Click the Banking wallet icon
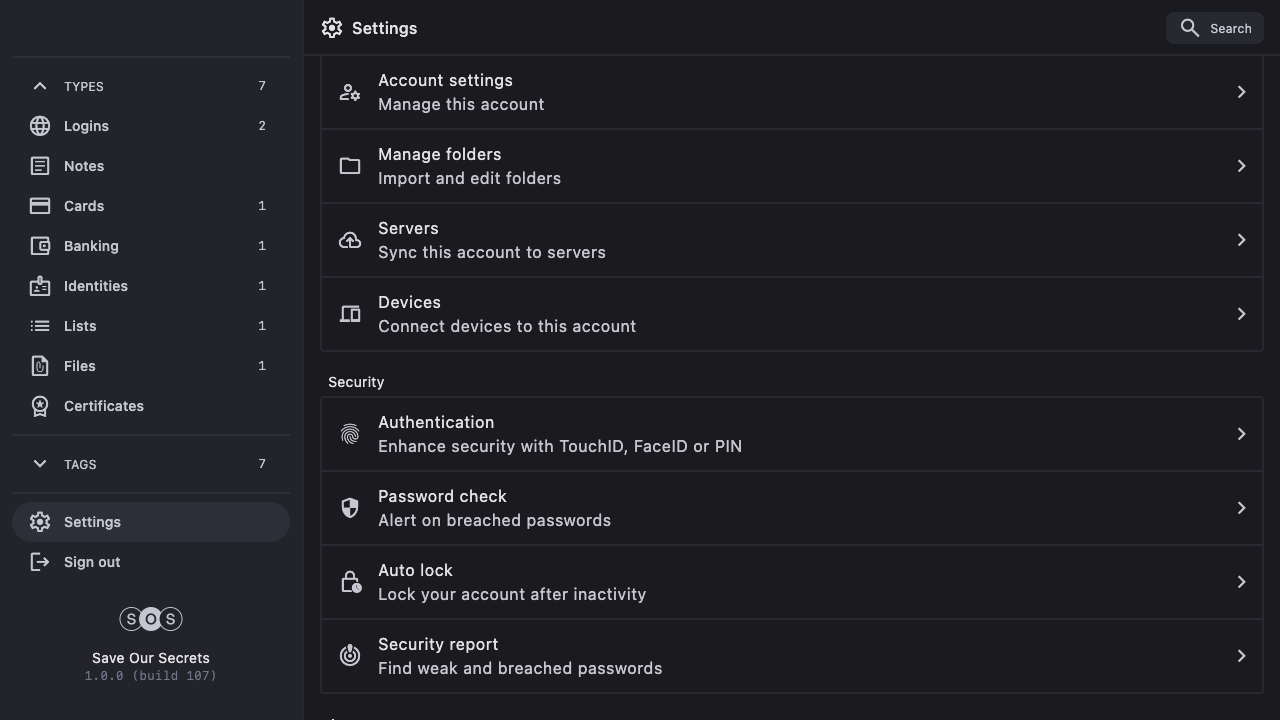This screenshot has width=1280, height=720. [40, 246]
